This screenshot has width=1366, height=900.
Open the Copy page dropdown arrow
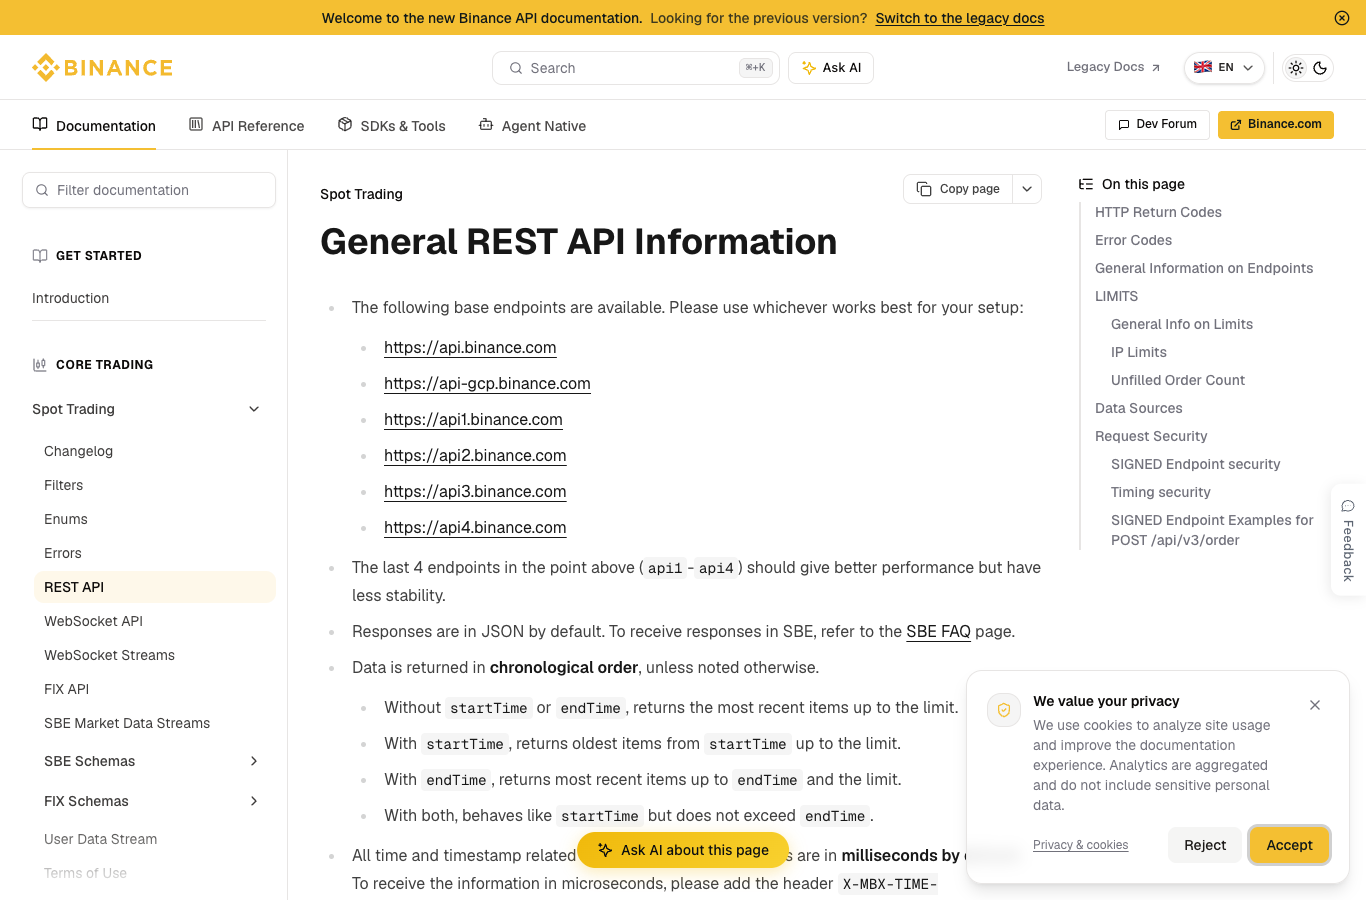(x=1027, y=189)
